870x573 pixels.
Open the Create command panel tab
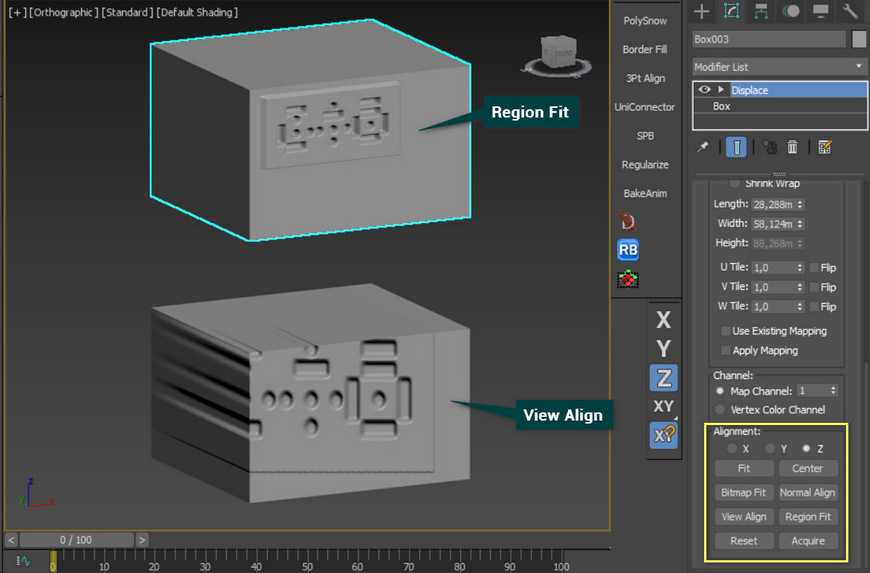(702, 11)
